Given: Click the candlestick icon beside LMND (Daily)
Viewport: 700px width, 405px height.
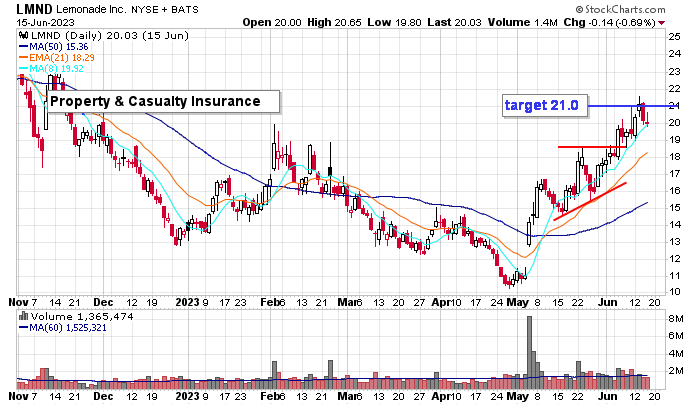Looking at the screenshot, I should [23, 35].
